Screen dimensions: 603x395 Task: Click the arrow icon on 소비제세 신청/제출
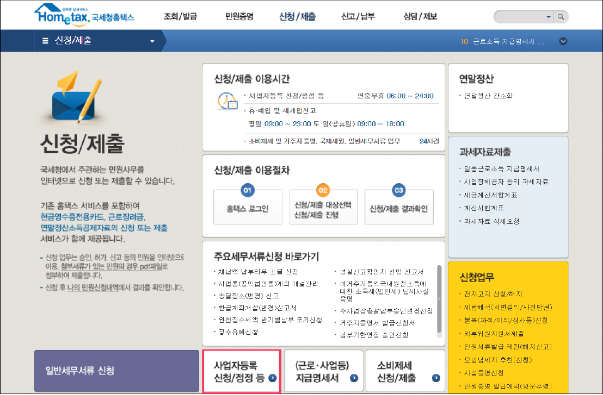click(x=436, y=378)
